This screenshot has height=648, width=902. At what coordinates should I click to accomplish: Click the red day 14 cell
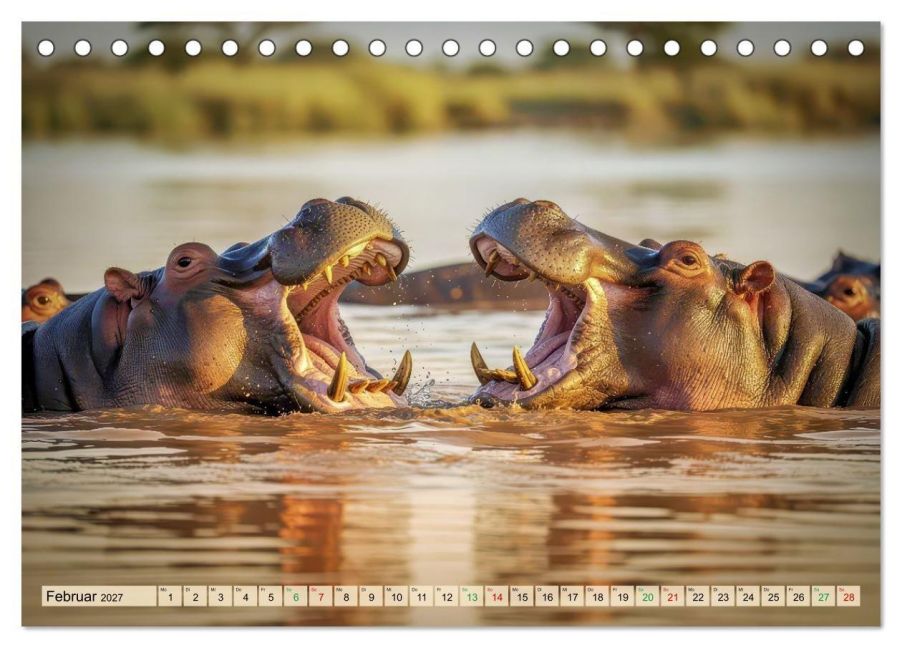[x=496, y=596]
